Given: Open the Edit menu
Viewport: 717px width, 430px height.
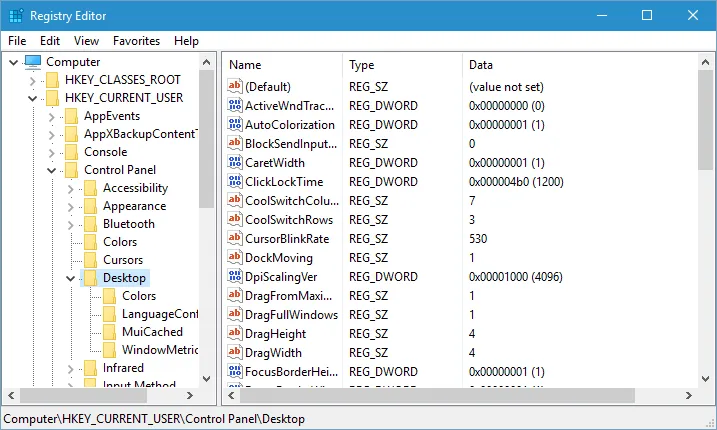Looking at the screenshot, I should click(50, 41).
